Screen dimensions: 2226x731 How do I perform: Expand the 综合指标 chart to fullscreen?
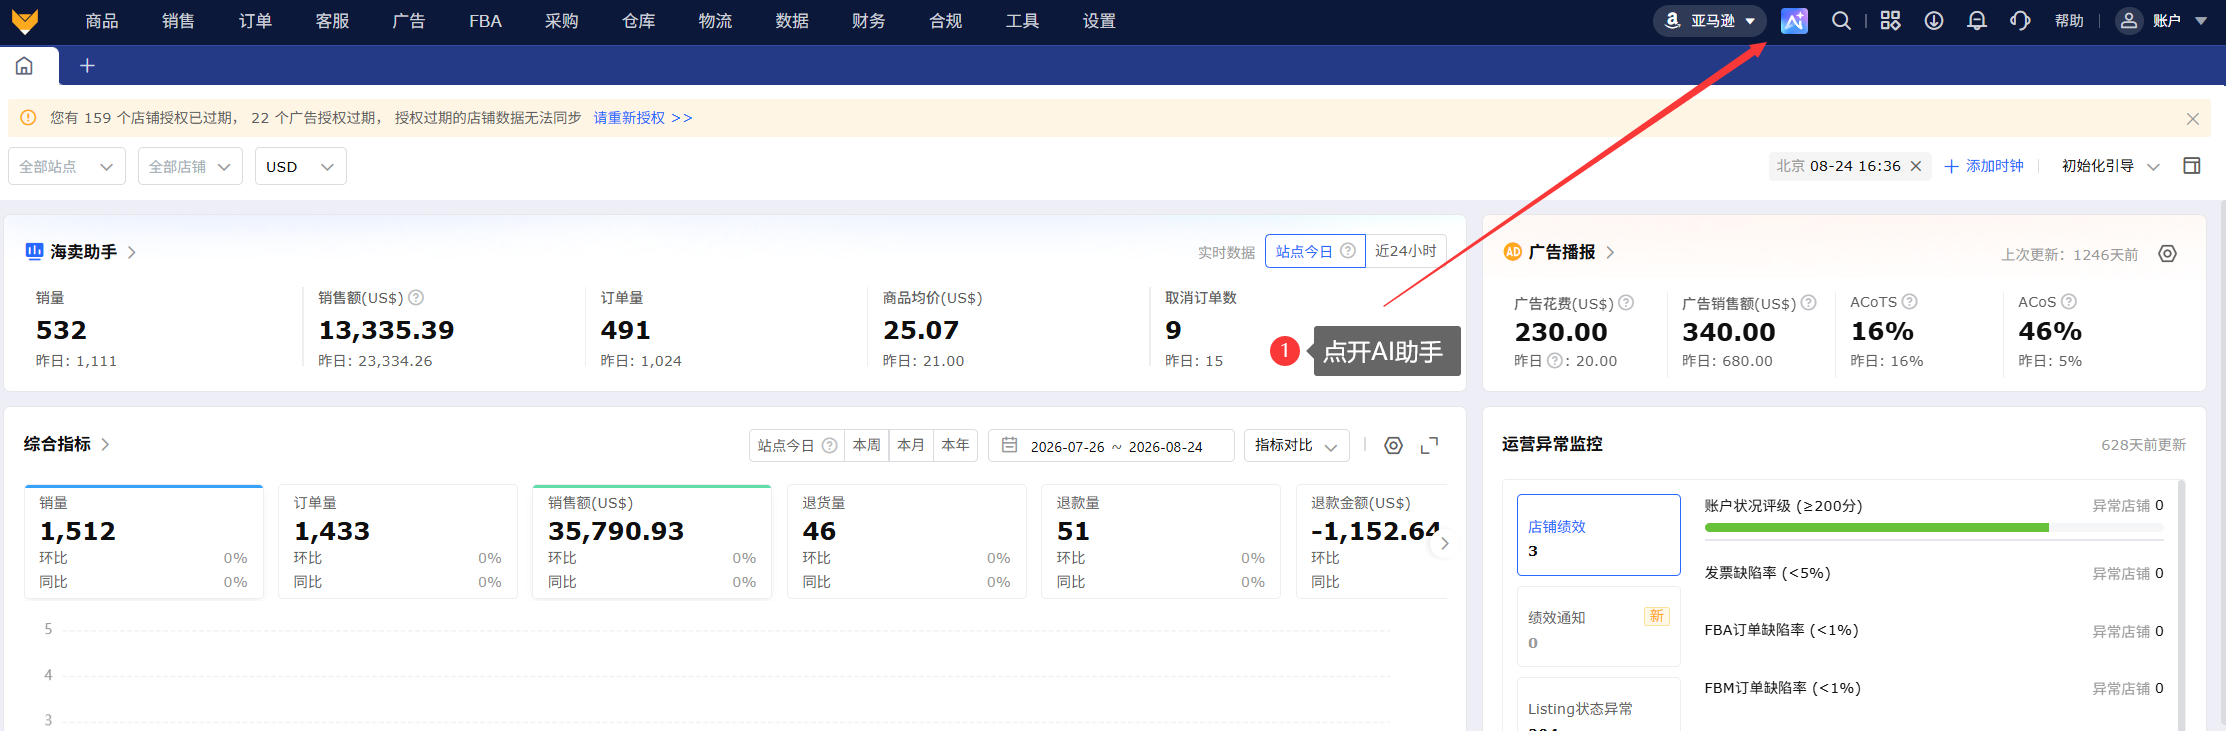tap(1430, 446)
